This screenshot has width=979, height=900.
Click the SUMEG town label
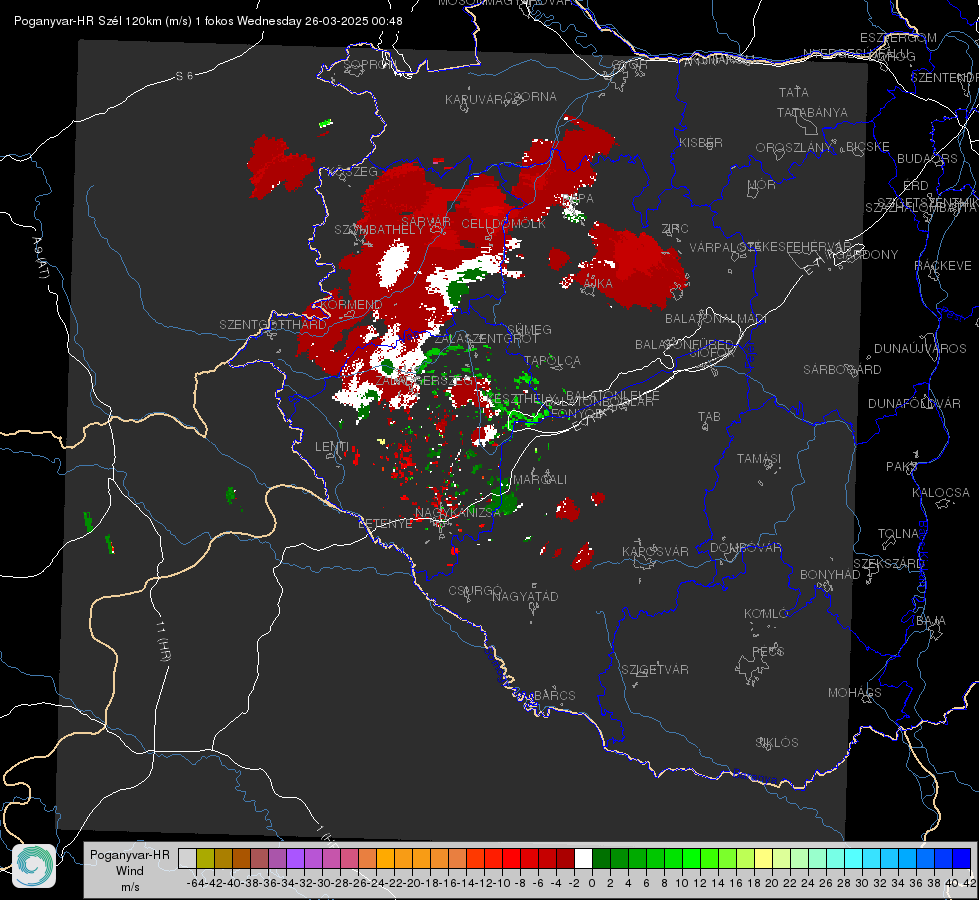coord(529,330)
